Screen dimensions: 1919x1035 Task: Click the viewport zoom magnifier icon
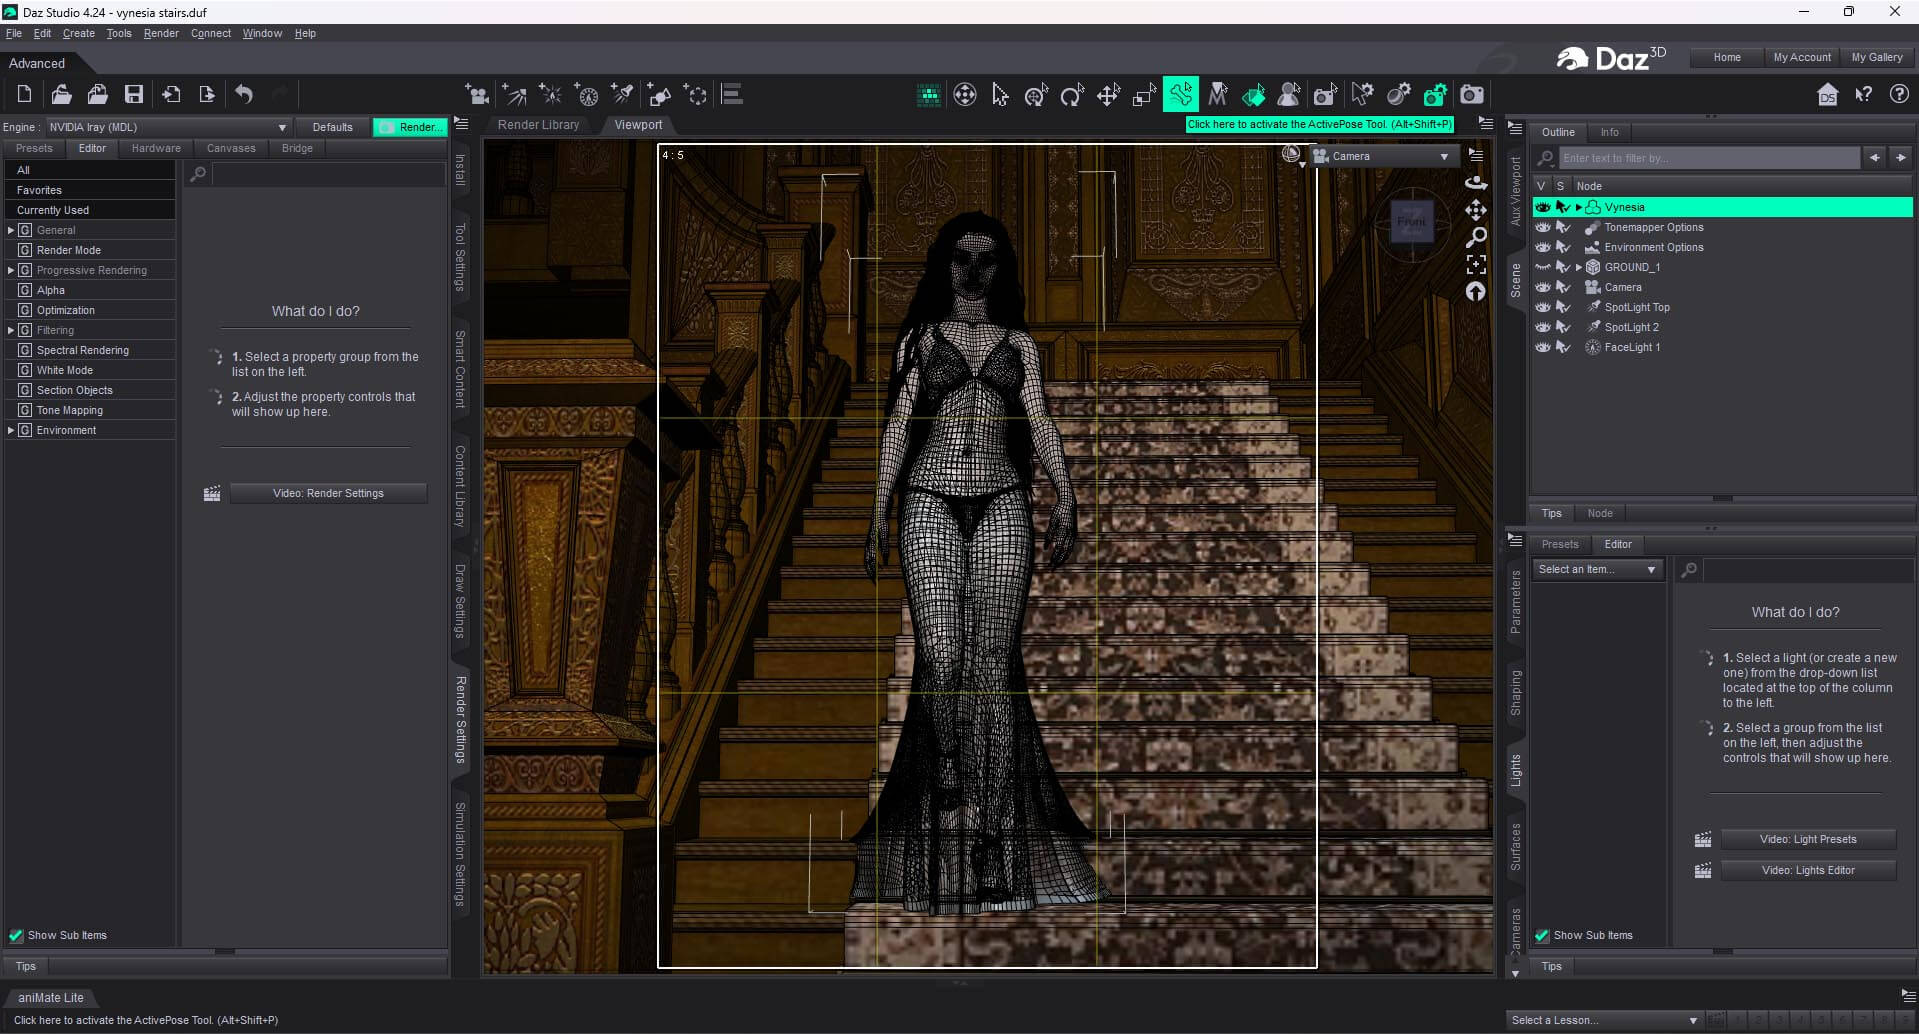pos(1476,238)
